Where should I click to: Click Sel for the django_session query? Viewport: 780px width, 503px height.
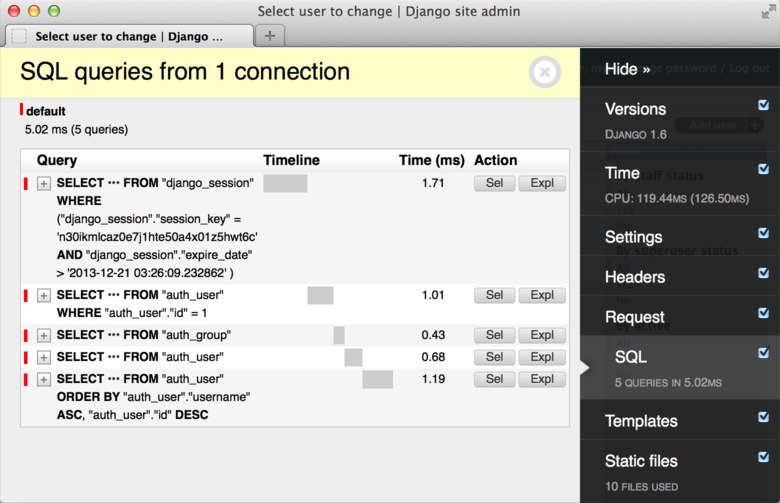[494, 183]
